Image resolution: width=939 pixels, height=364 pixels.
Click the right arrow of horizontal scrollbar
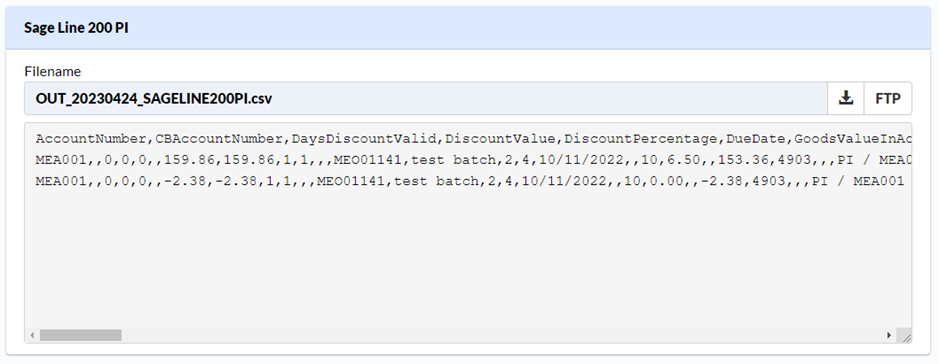pyautogui.click(x=889, y=335)
